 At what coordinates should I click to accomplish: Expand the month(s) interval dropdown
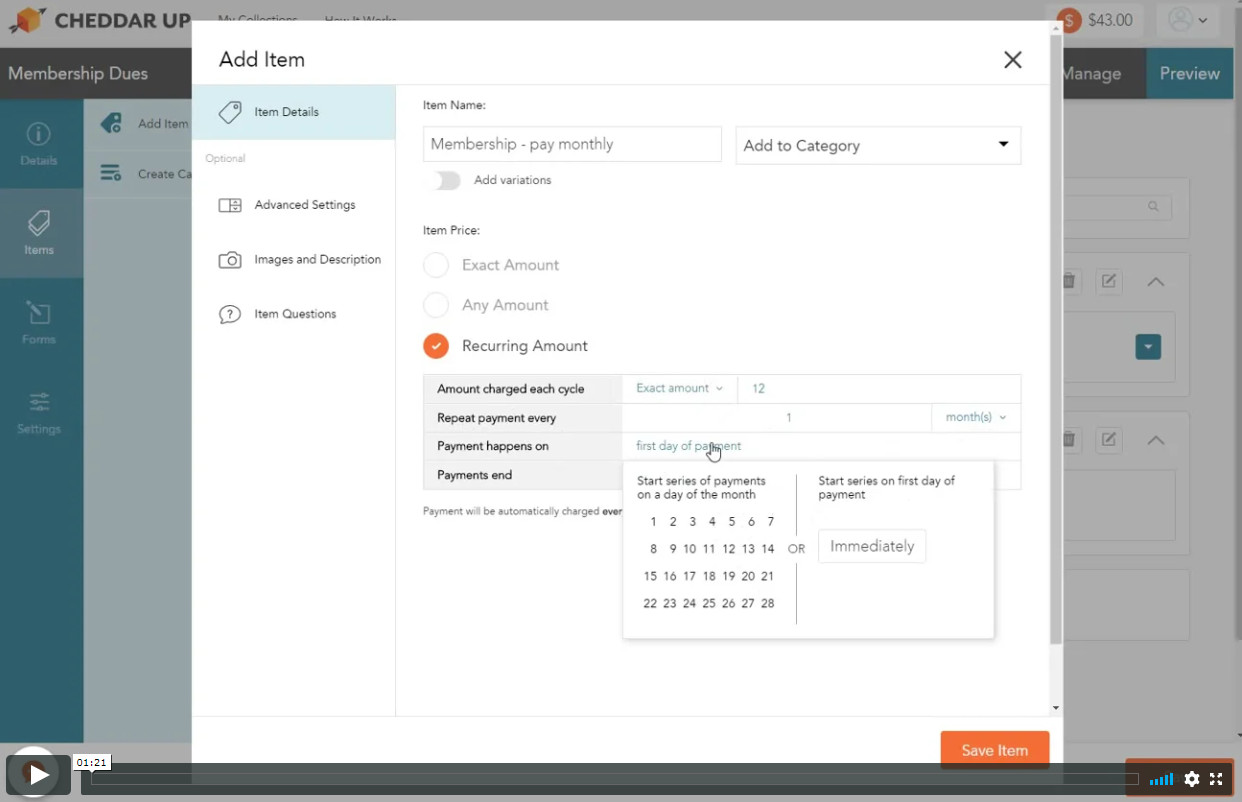[975, 417]
